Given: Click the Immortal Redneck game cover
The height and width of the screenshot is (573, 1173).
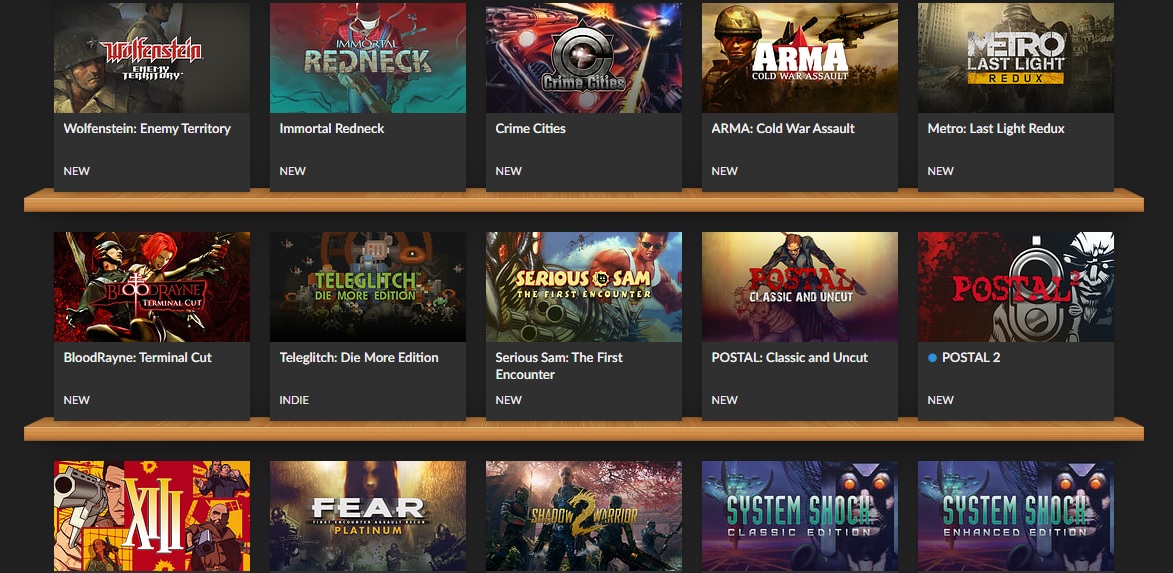Looking at the screenshot, I should coord(368,58).
